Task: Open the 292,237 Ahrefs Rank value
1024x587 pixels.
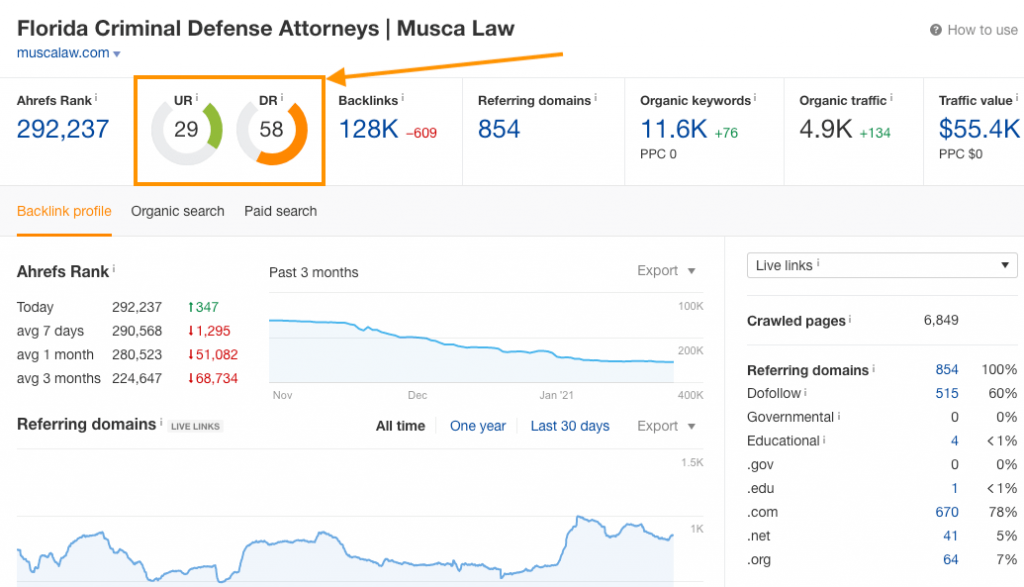Action: point(63,129)
